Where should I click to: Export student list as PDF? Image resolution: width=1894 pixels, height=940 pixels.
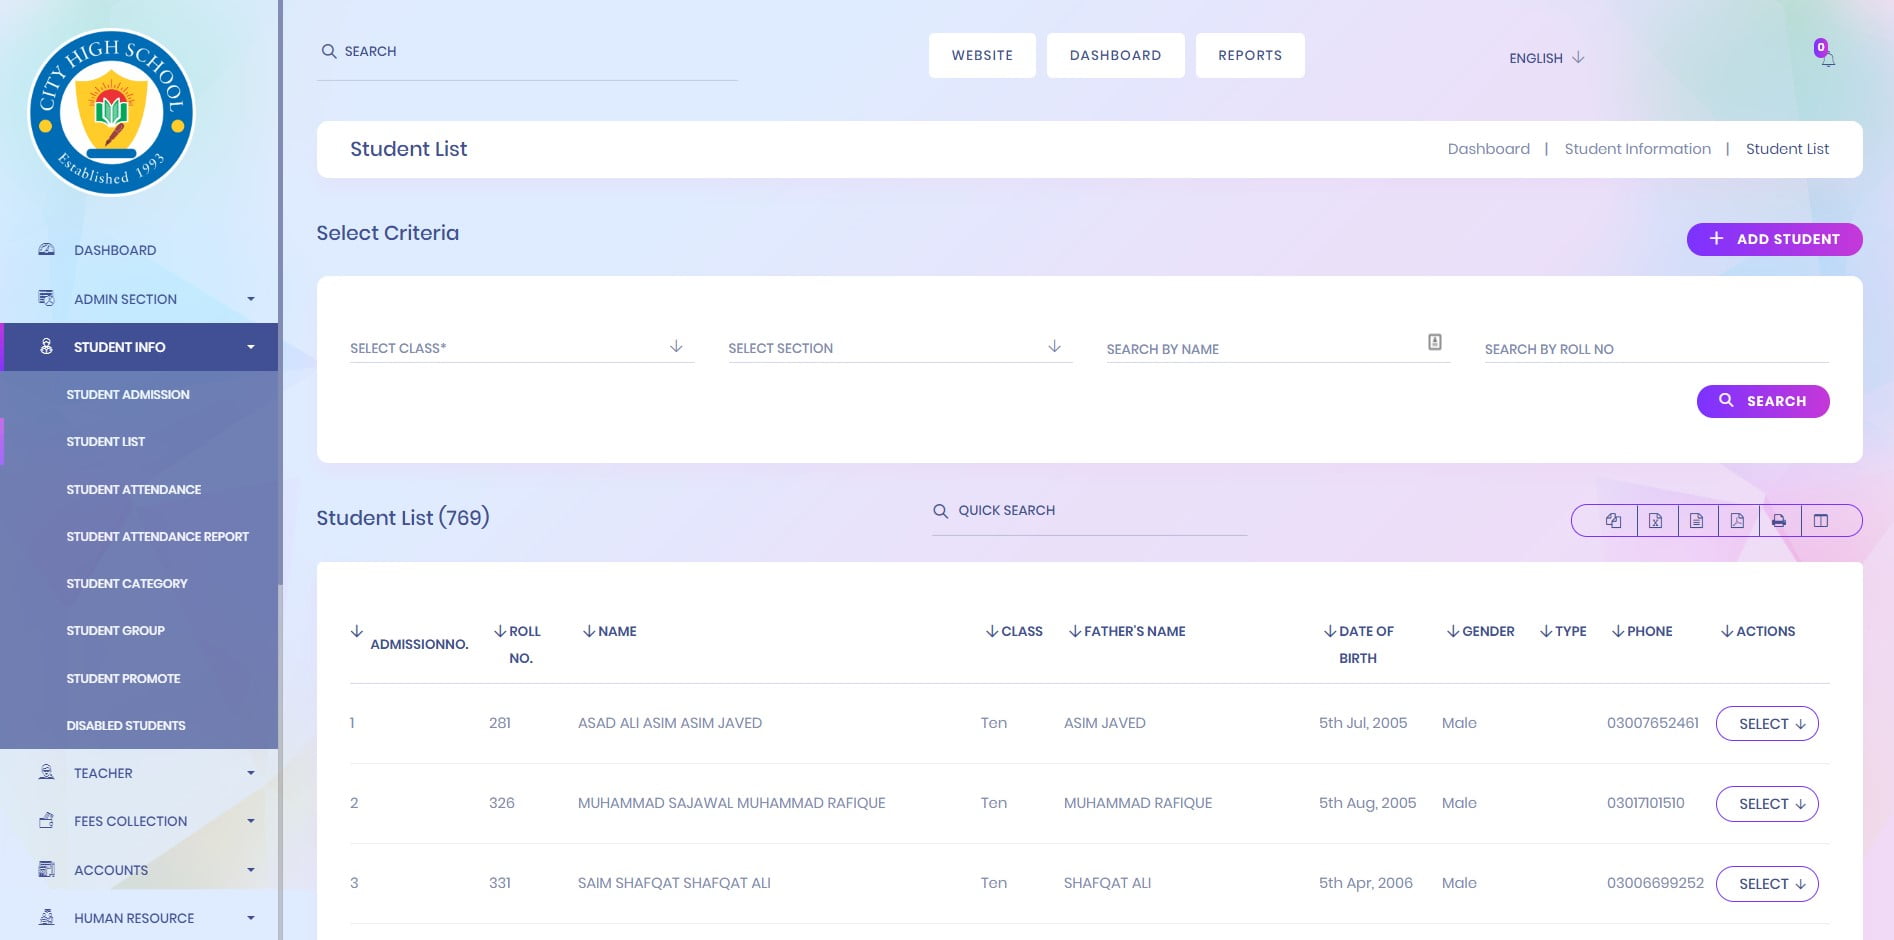point(1737,521)
